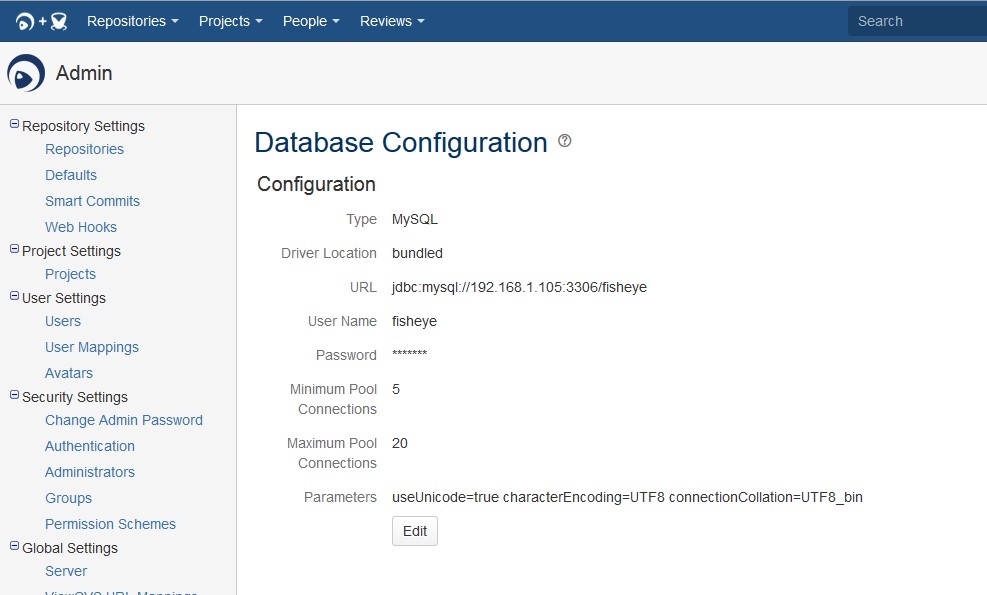This screenshot has height=595, width=987.
Task: Click the Driver Location value 'bundled'
Action: pos(417,253)
